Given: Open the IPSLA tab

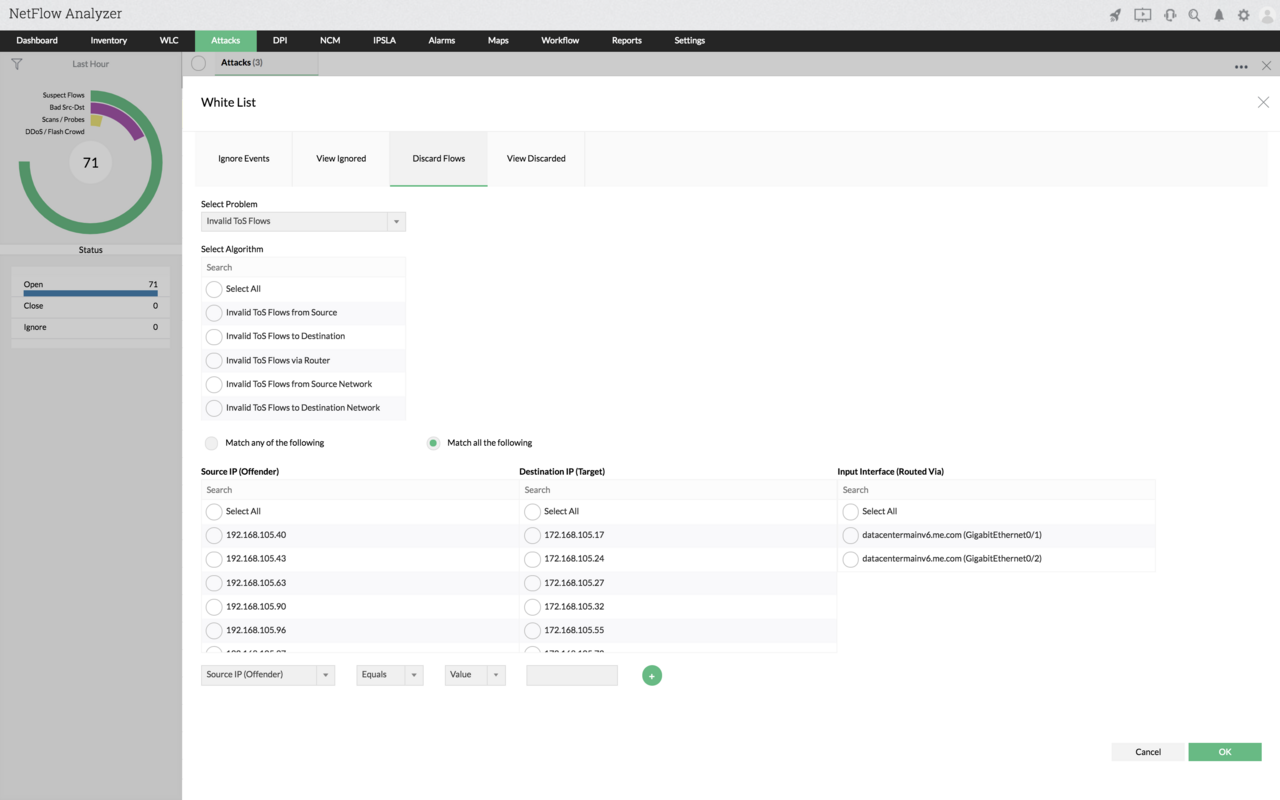Looking at the screenshot, I should point(384,41).
